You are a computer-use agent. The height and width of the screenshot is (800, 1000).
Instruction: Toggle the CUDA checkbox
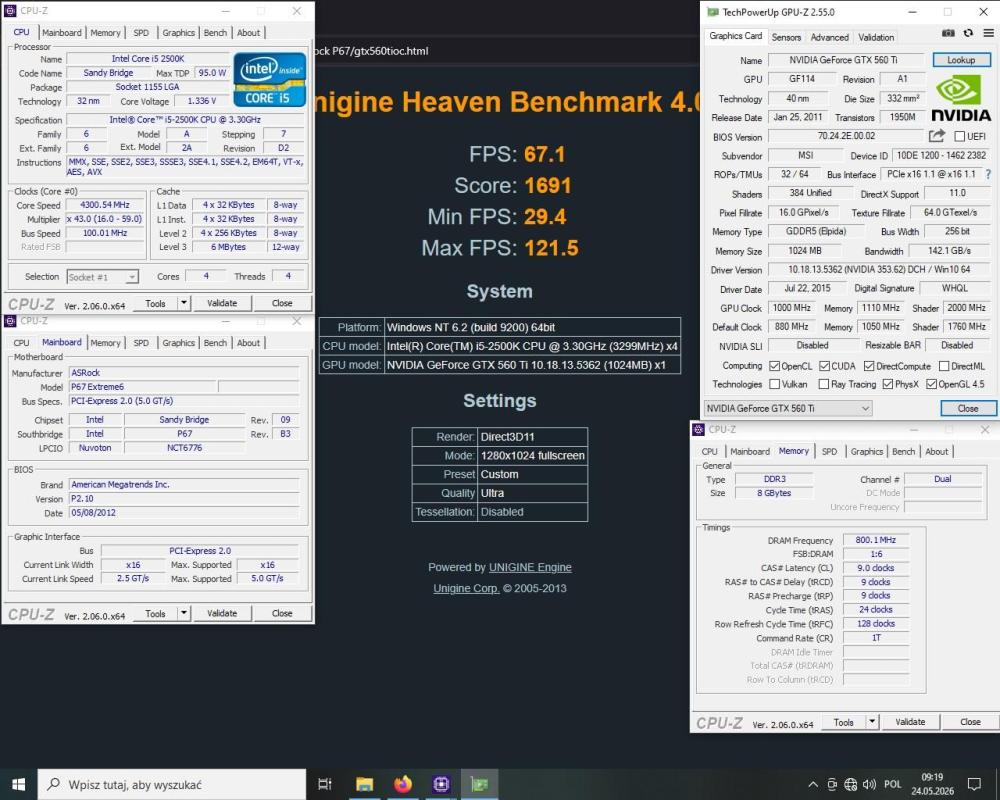pos(824,366)
